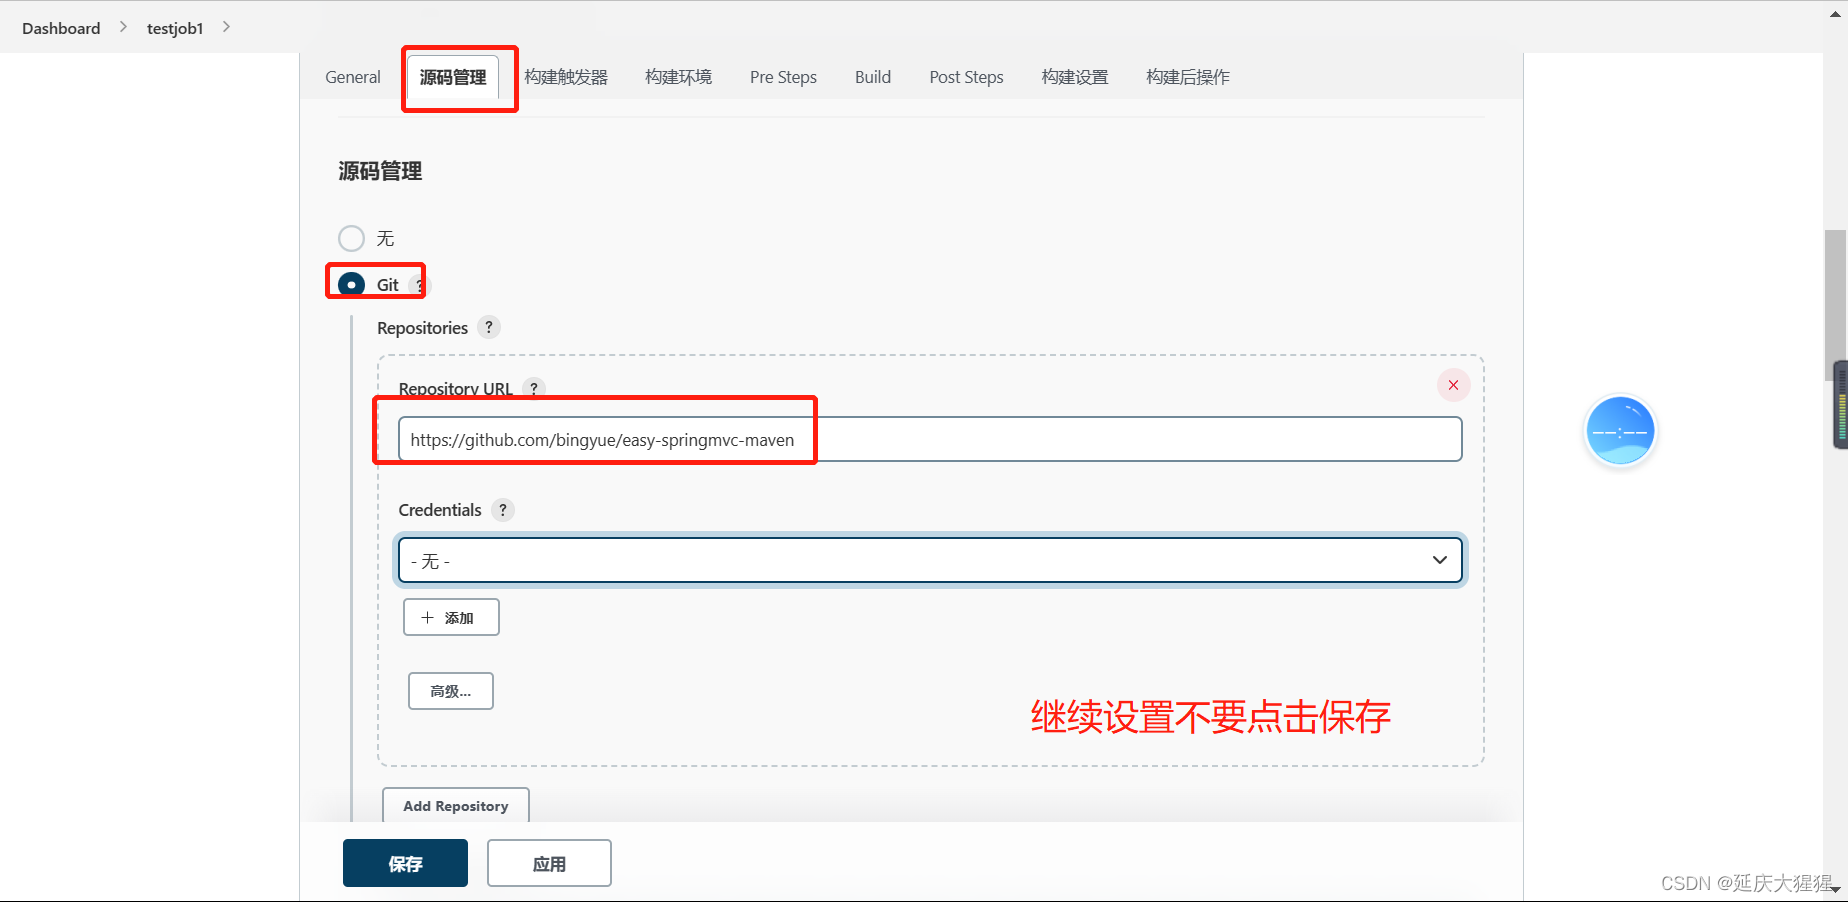Image resolution: width=1848 pixels, height=902 pixels.
Task: Click the chevron after testjob1 in breadcrumb
Action: tap(226, 27)
